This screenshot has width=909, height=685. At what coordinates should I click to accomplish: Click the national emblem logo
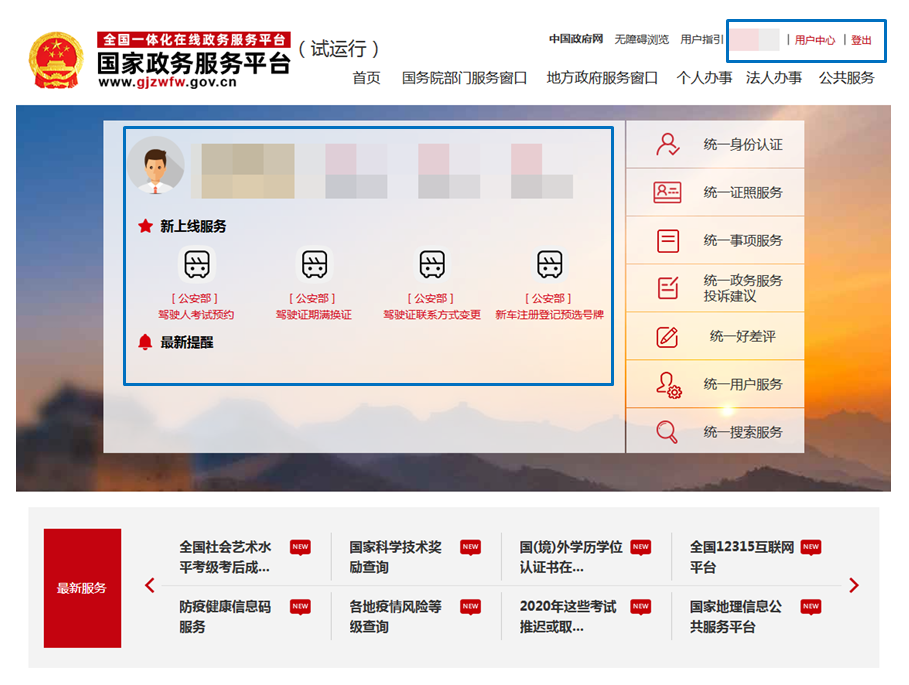[x=57, y=61]
